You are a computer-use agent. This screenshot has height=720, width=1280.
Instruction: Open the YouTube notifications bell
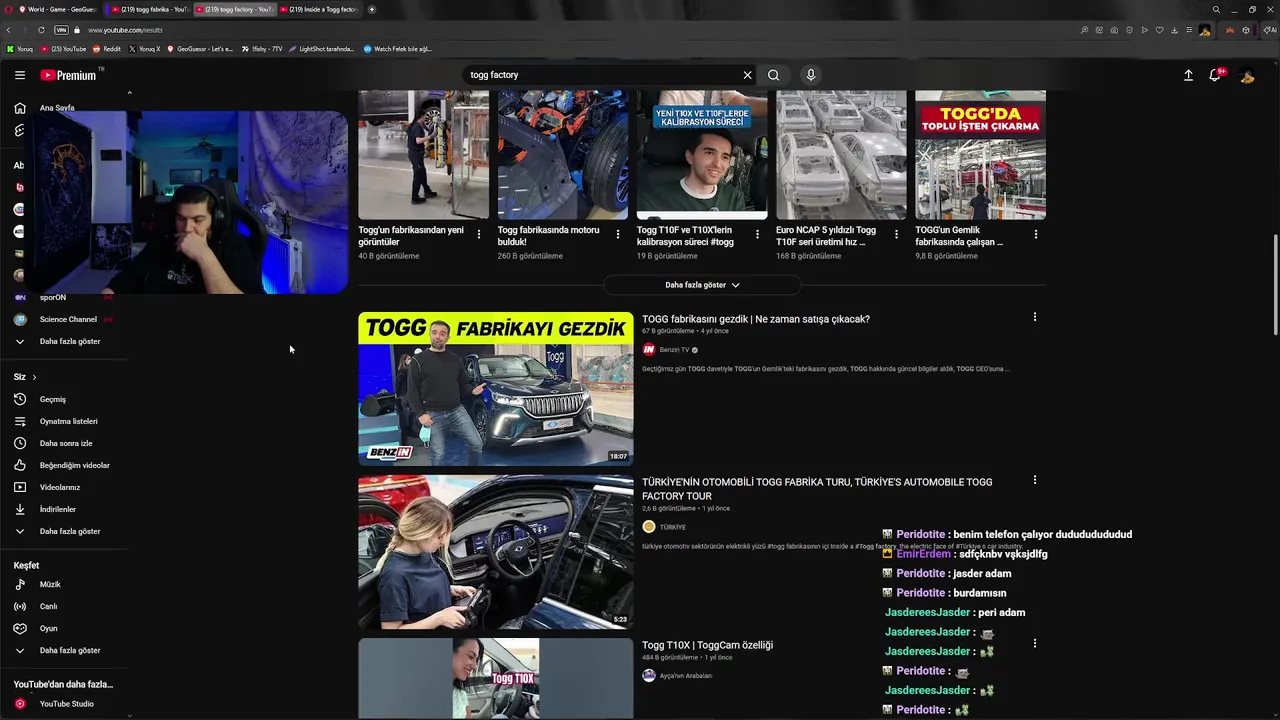[1215, 75]
